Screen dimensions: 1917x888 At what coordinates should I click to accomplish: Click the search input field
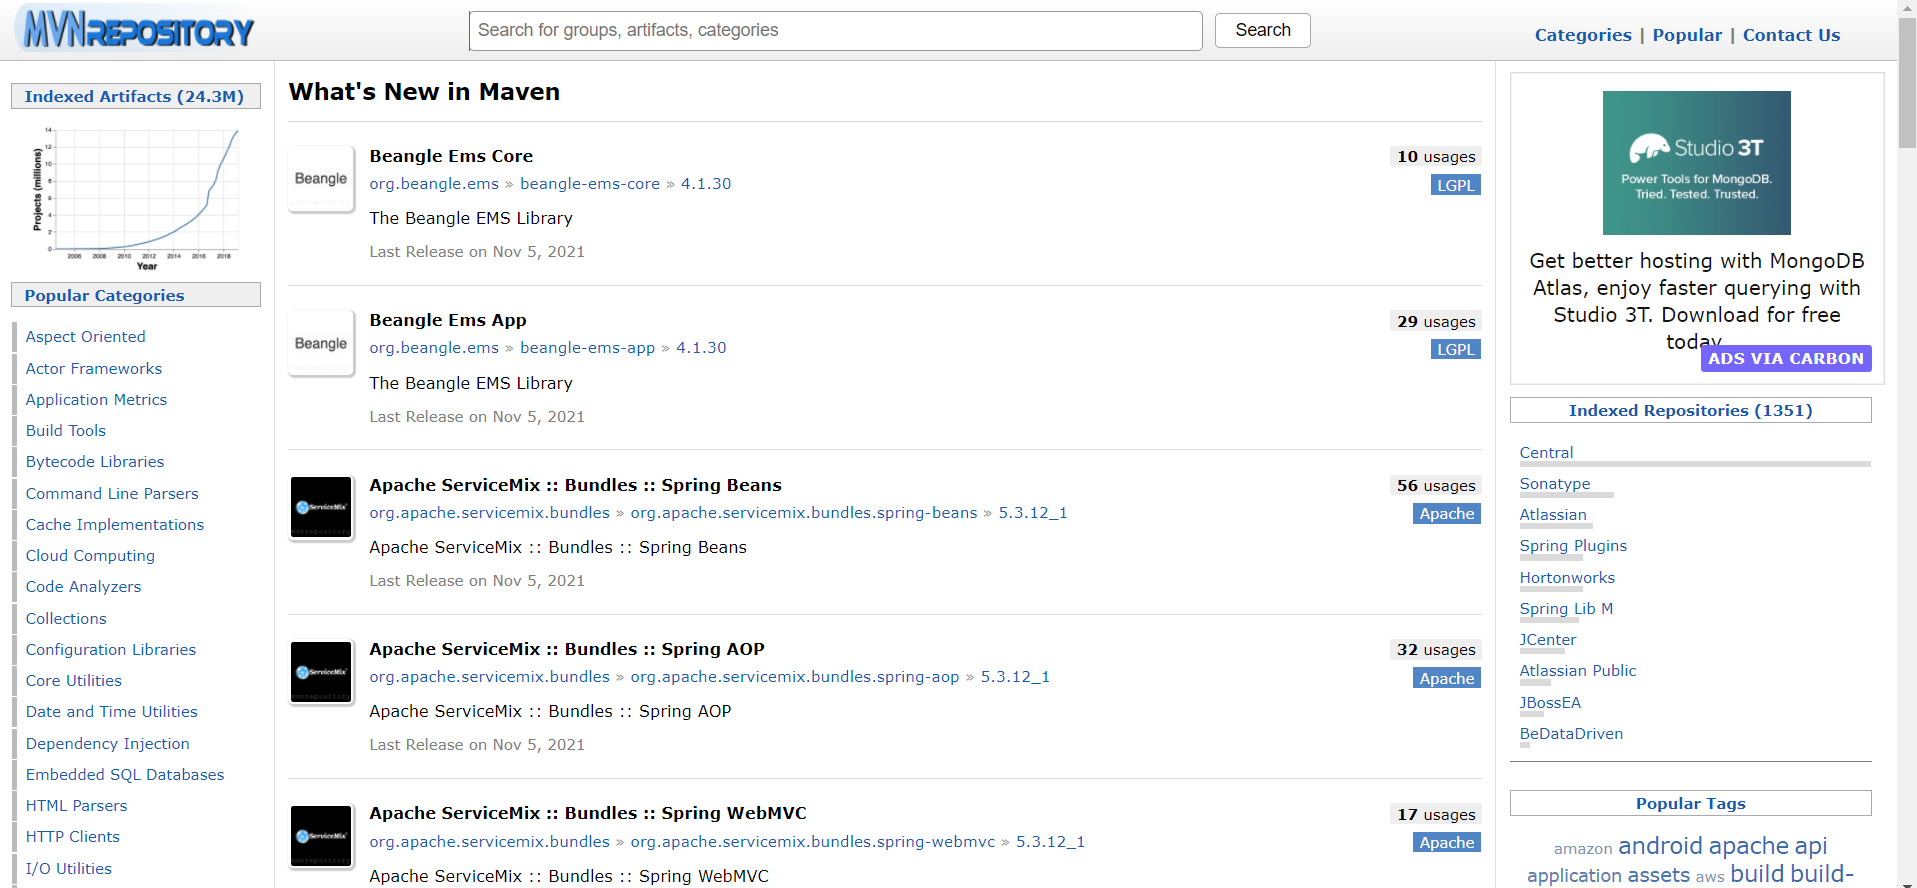click(835, 31)
